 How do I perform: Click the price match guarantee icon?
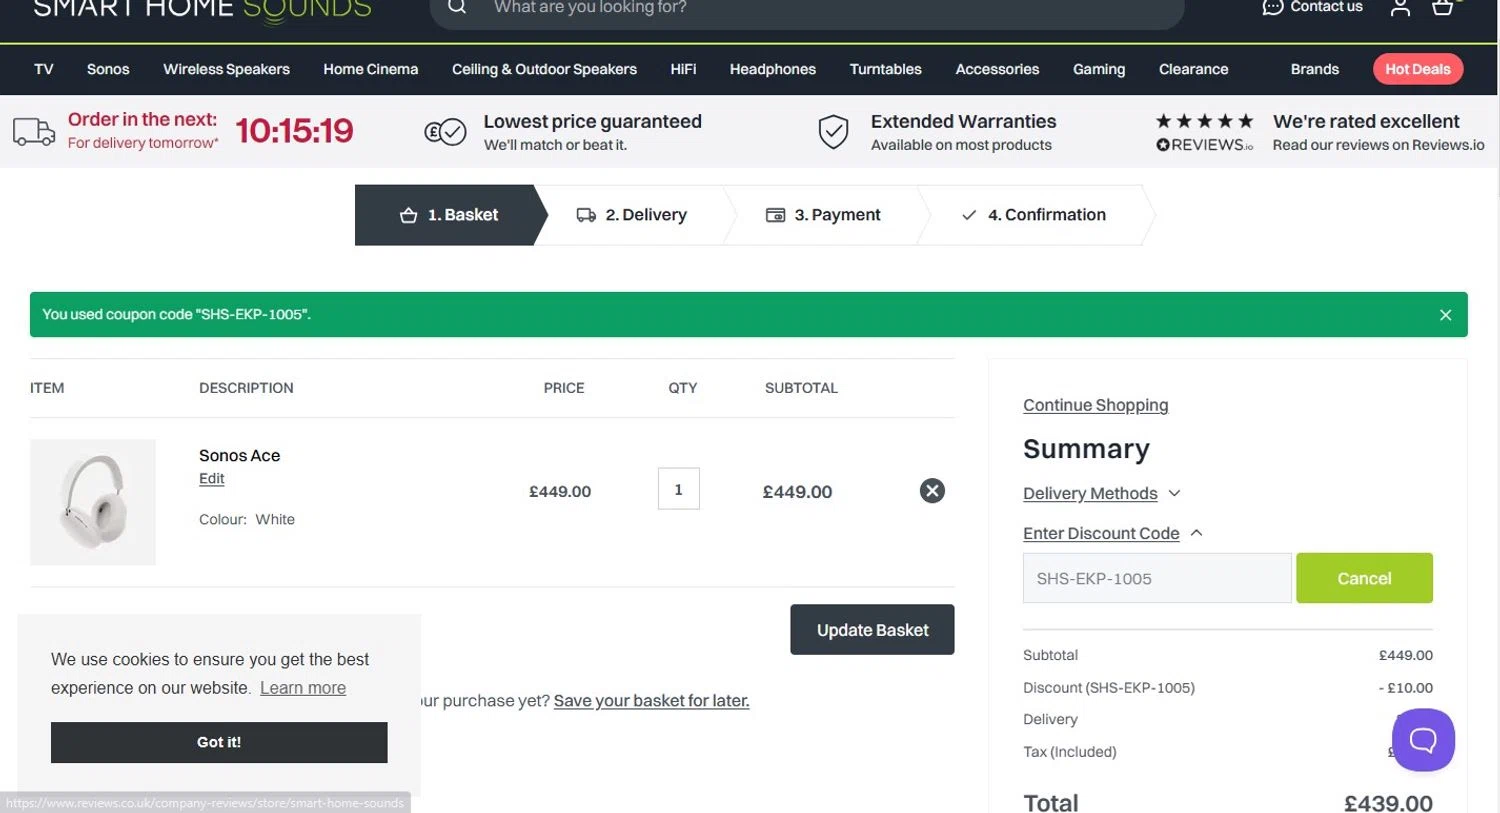pyautogui.click(x=445, y=132)
